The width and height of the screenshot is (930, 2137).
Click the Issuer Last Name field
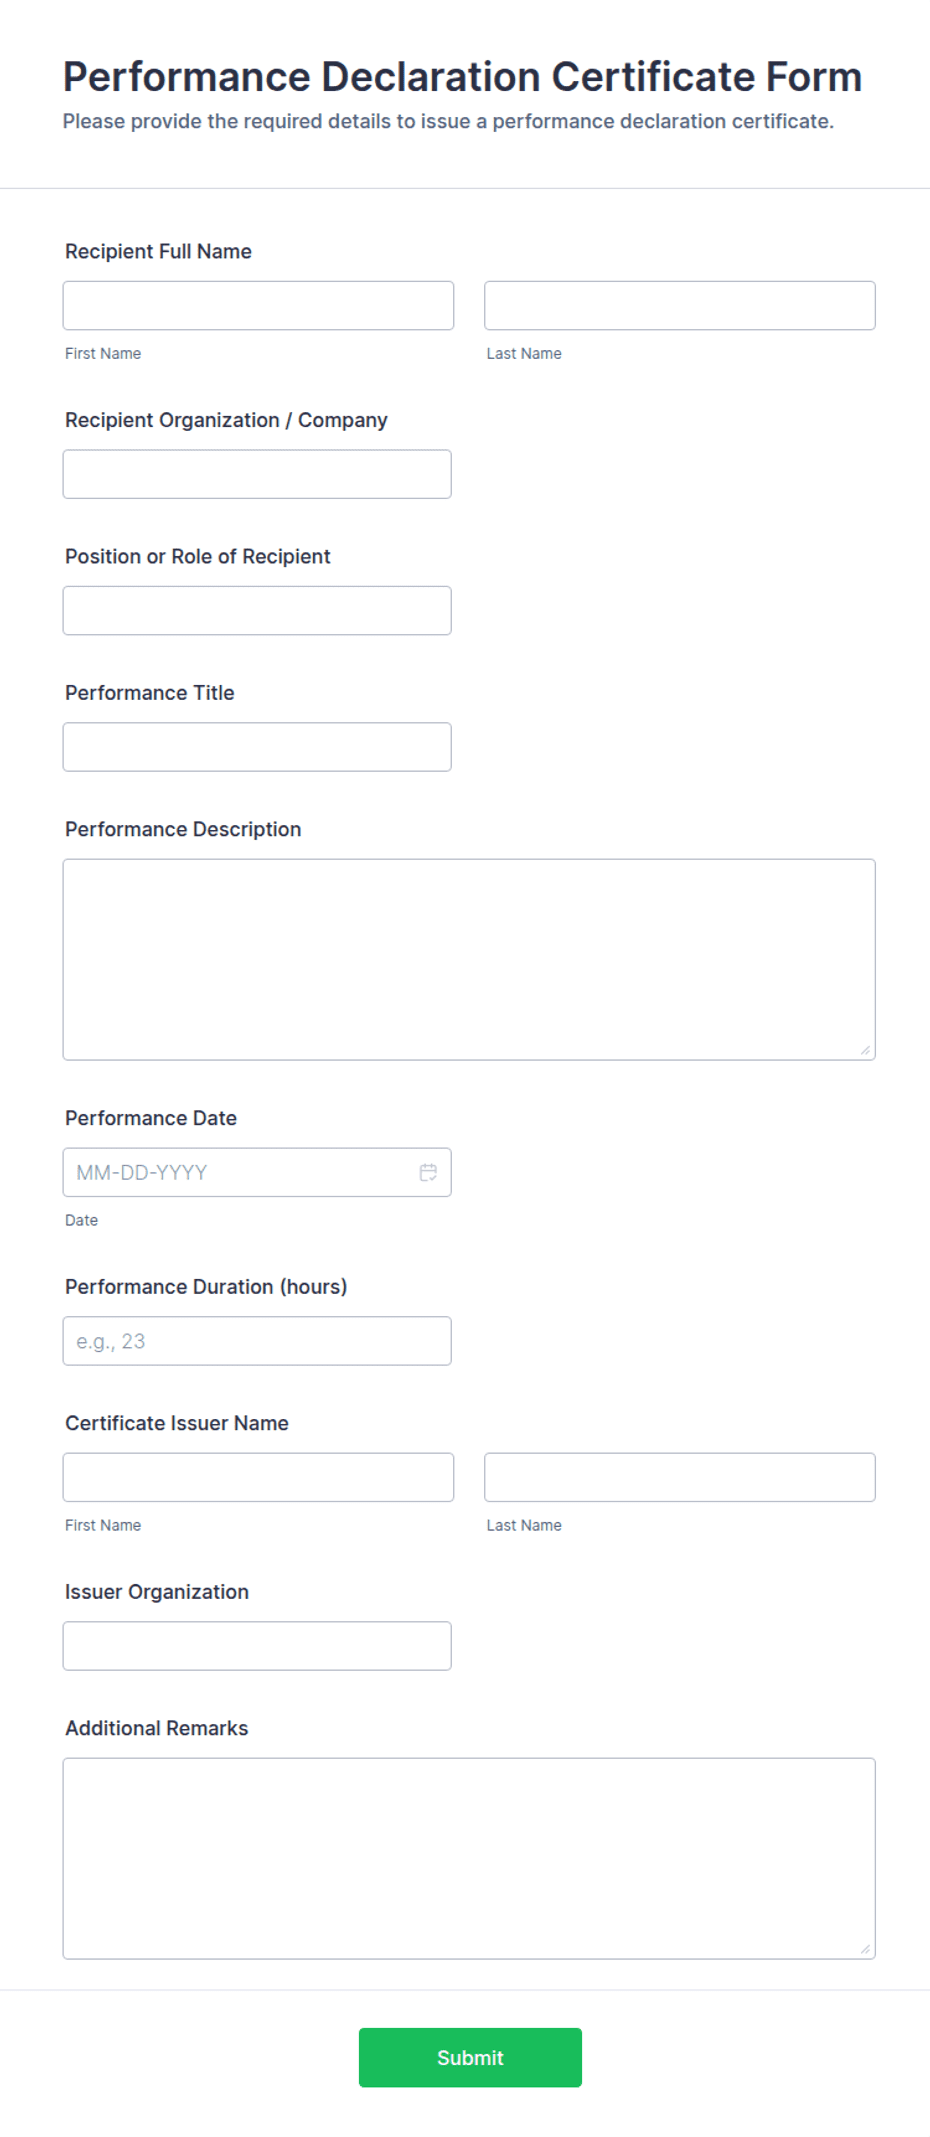pos(680,1477)
